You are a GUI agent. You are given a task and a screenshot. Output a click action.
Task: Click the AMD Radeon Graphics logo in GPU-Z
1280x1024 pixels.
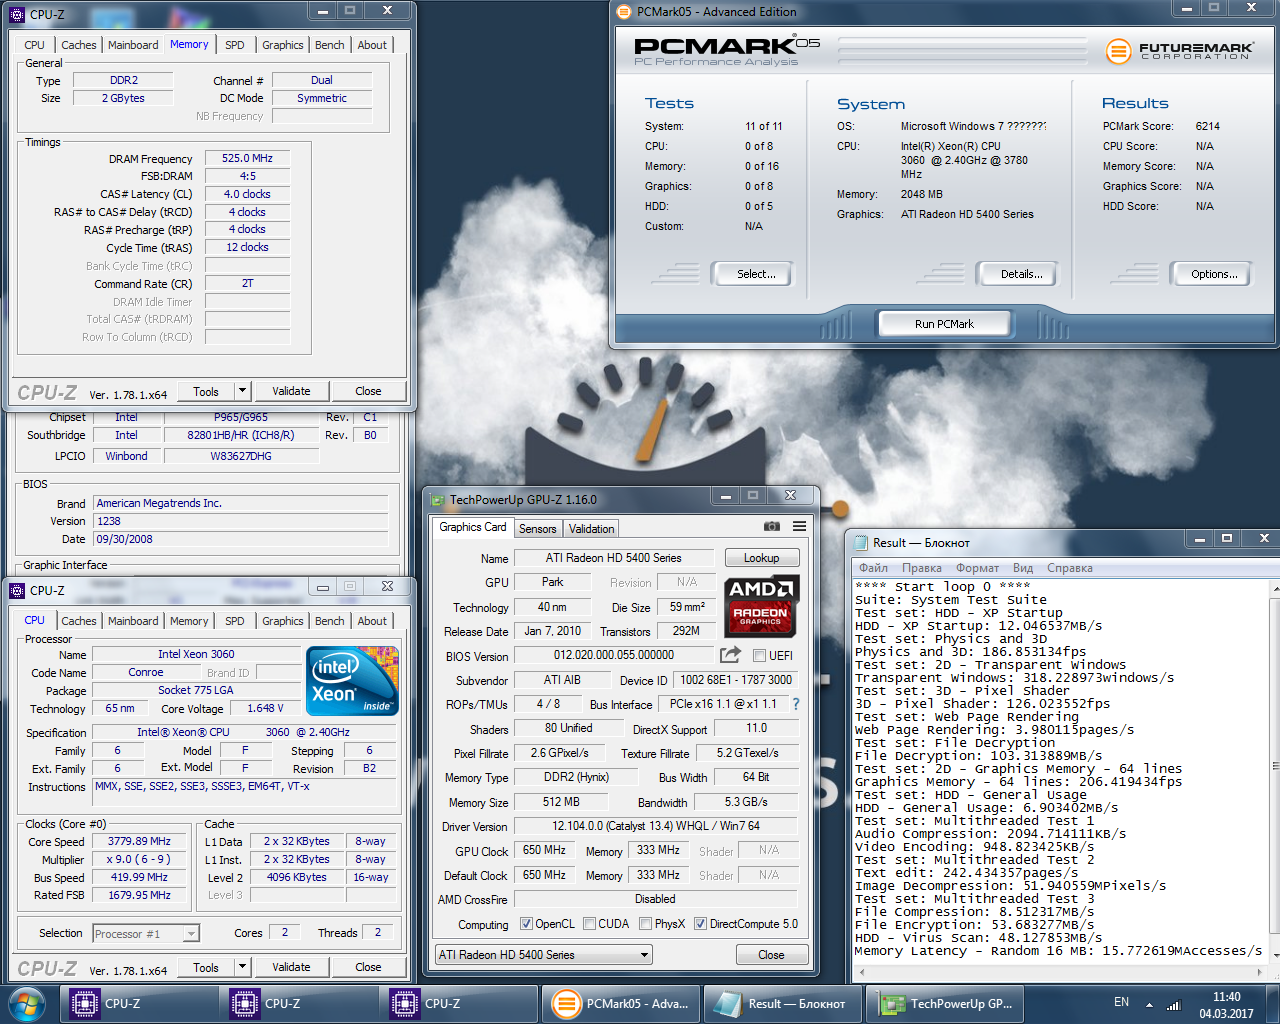click(760, 606)
